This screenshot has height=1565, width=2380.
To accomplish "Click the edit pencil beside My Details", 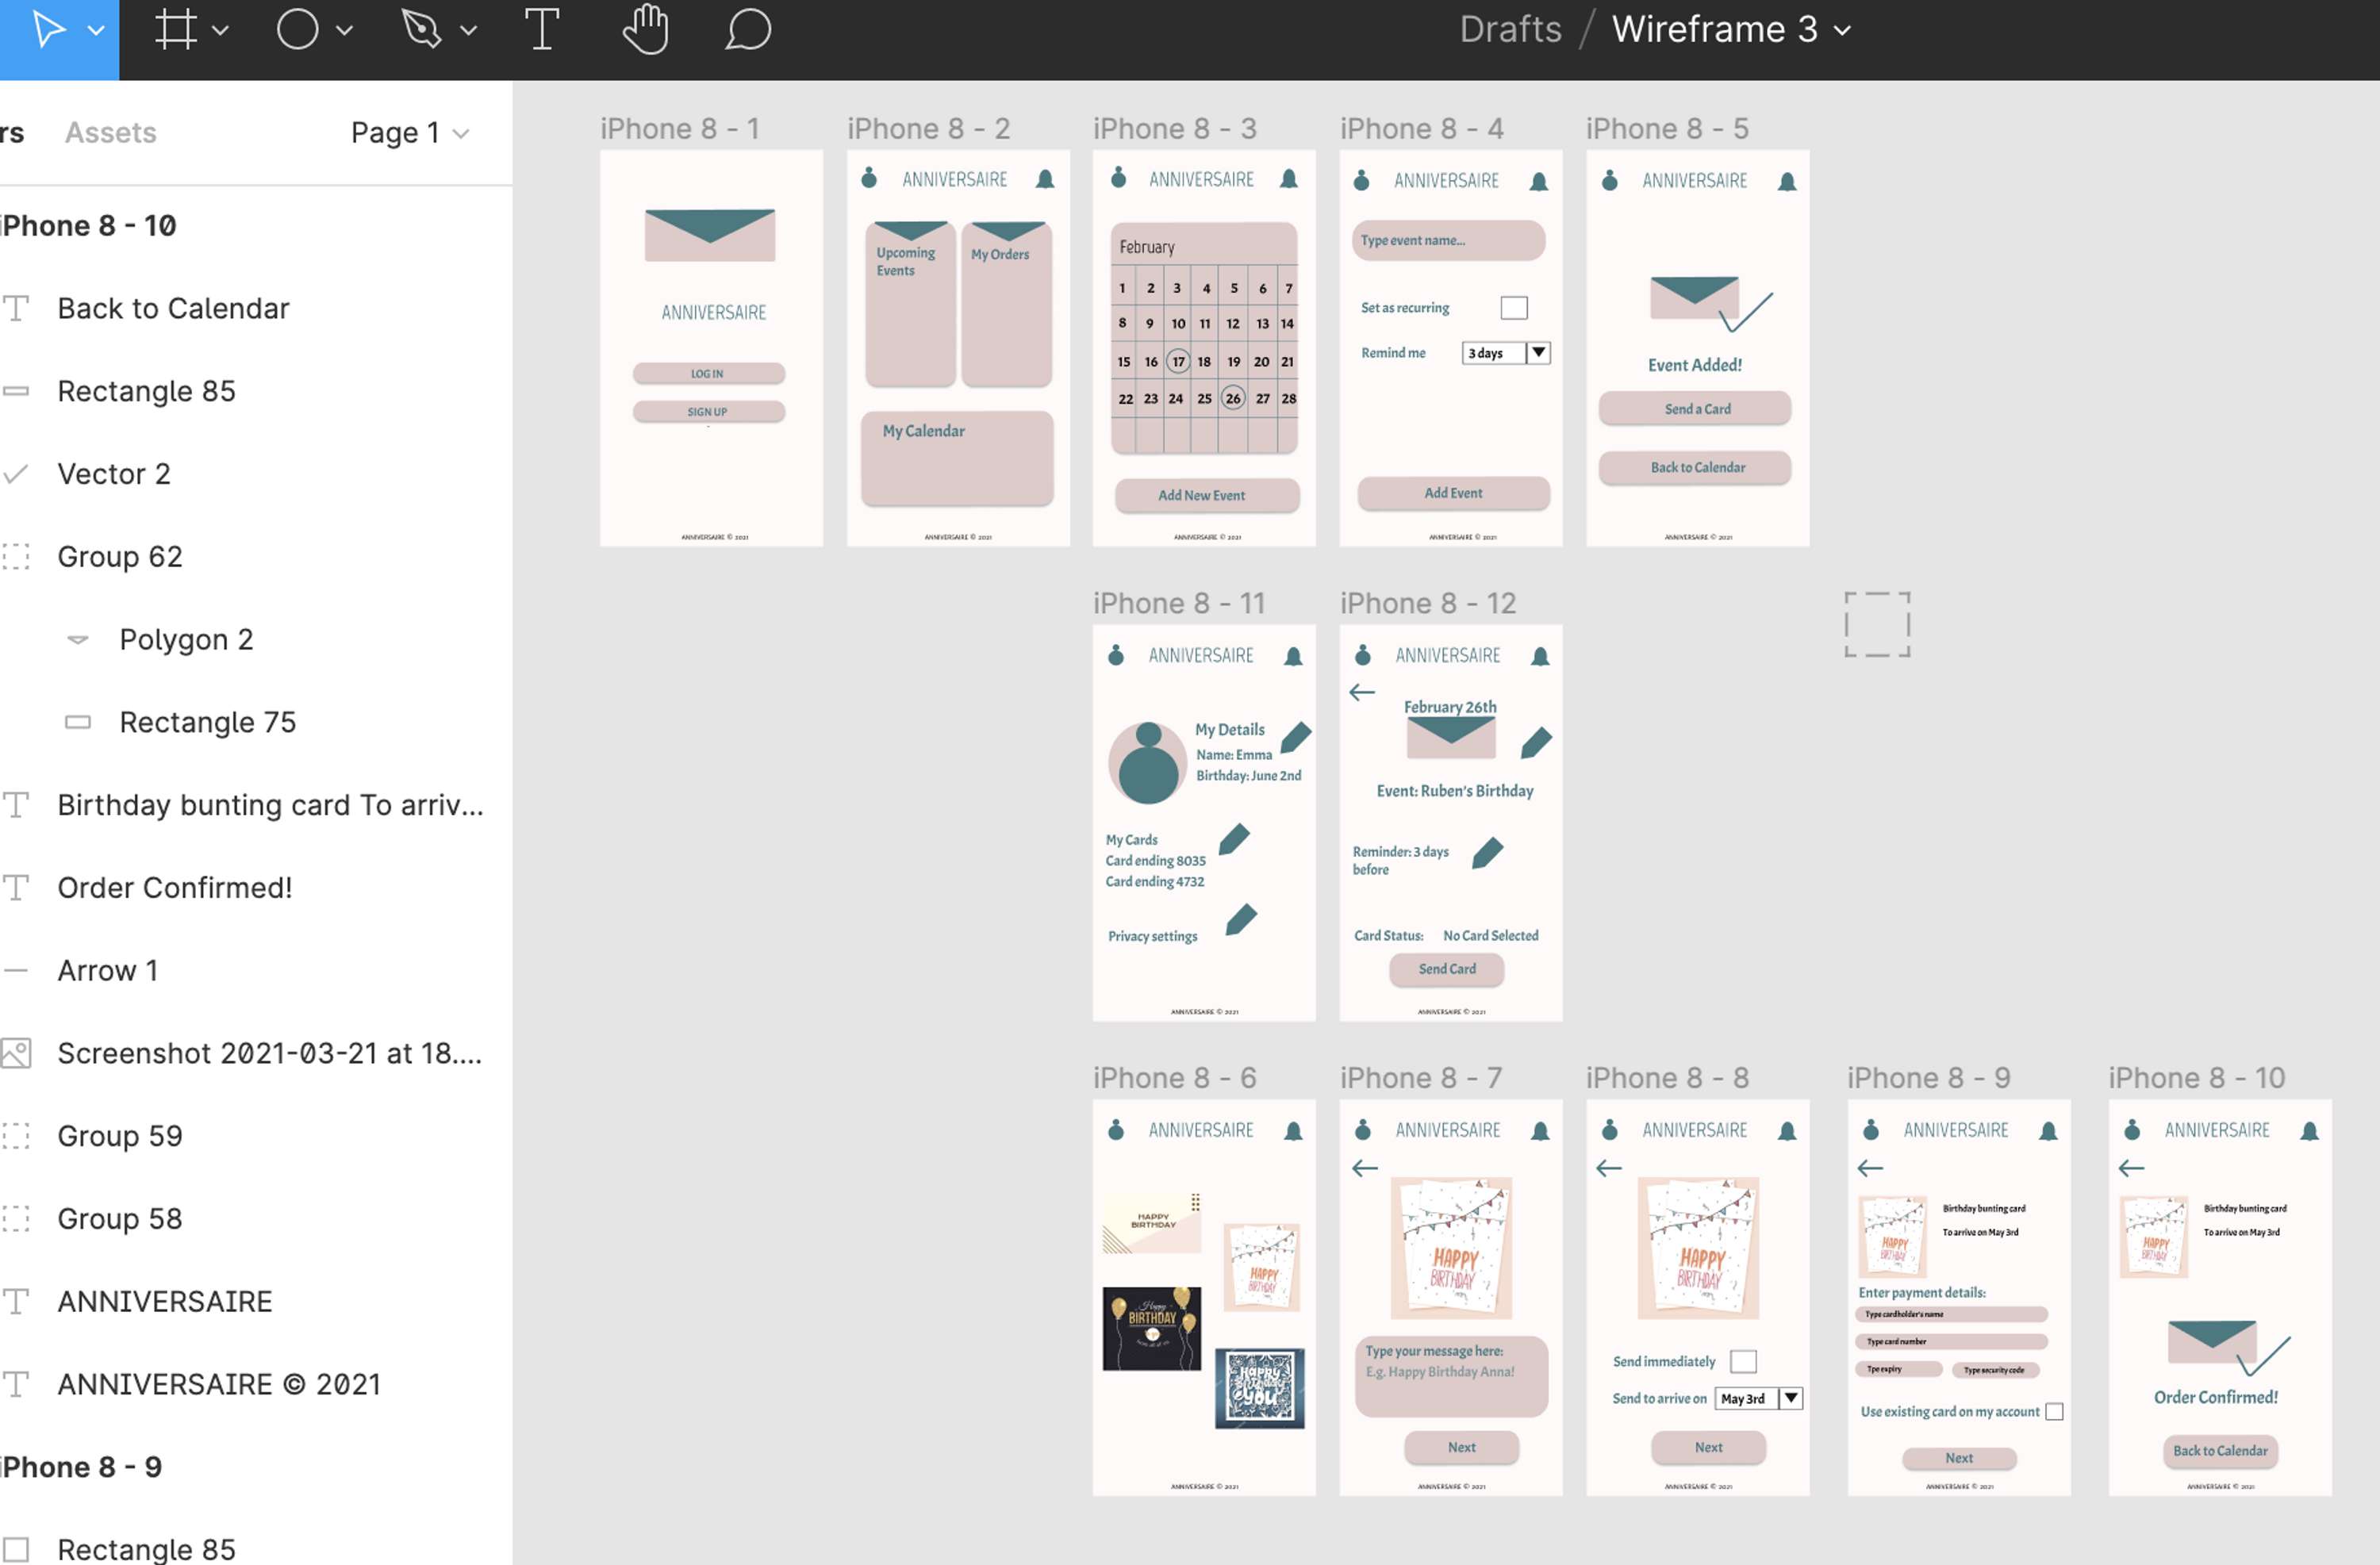I will click(1295, 737).
